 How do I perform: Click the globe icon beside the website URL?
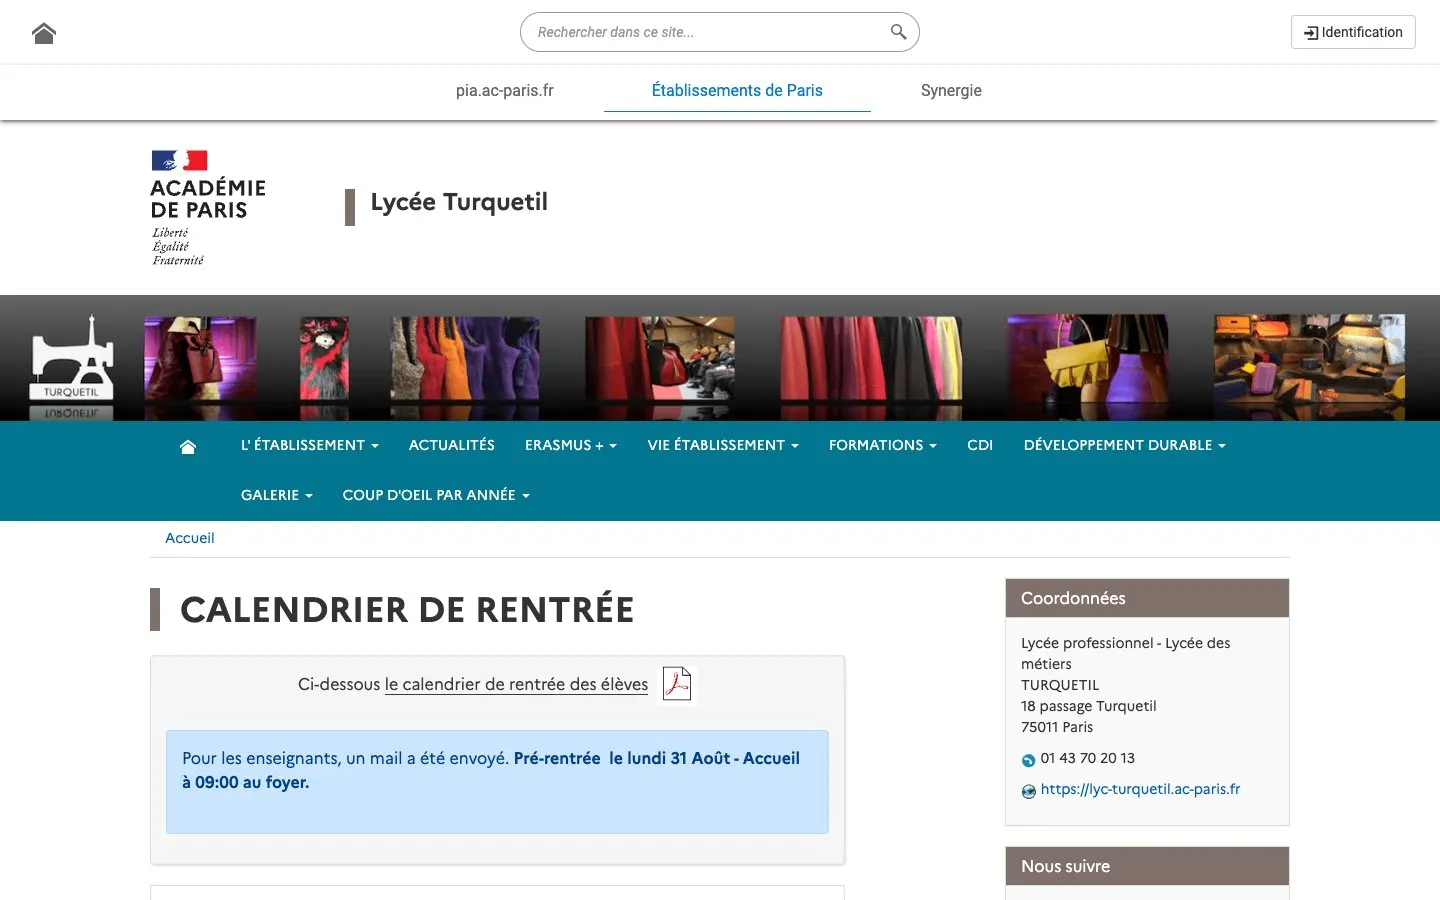pos(1028,791)
